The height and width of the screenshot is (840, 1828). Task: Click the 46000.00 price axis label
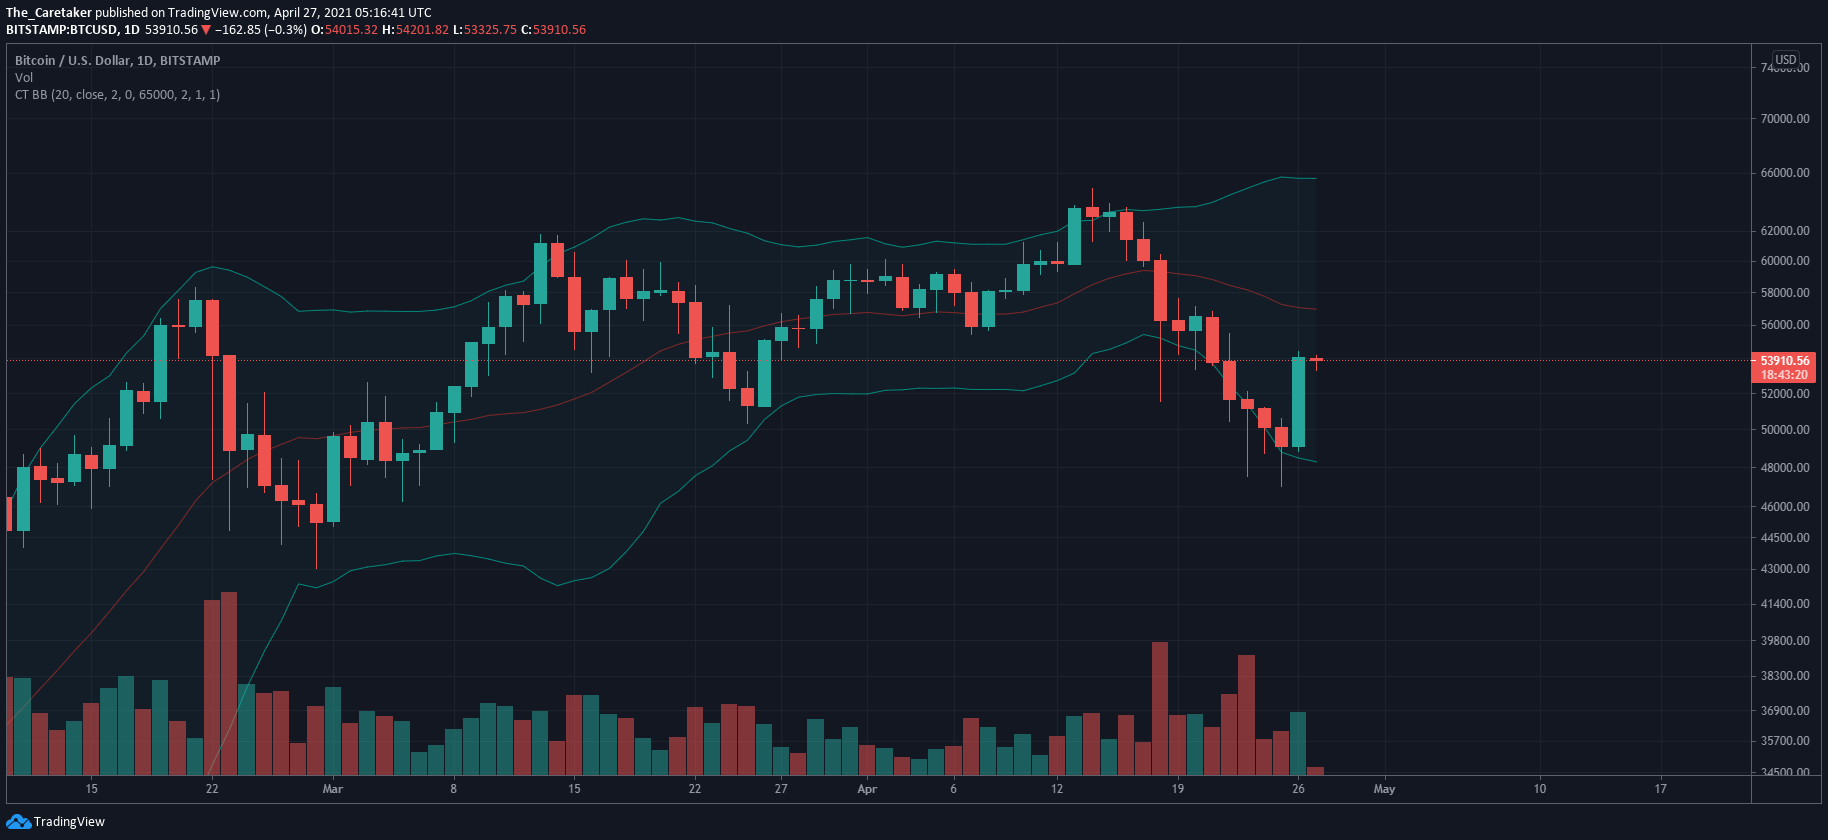tap(1785, 507)
